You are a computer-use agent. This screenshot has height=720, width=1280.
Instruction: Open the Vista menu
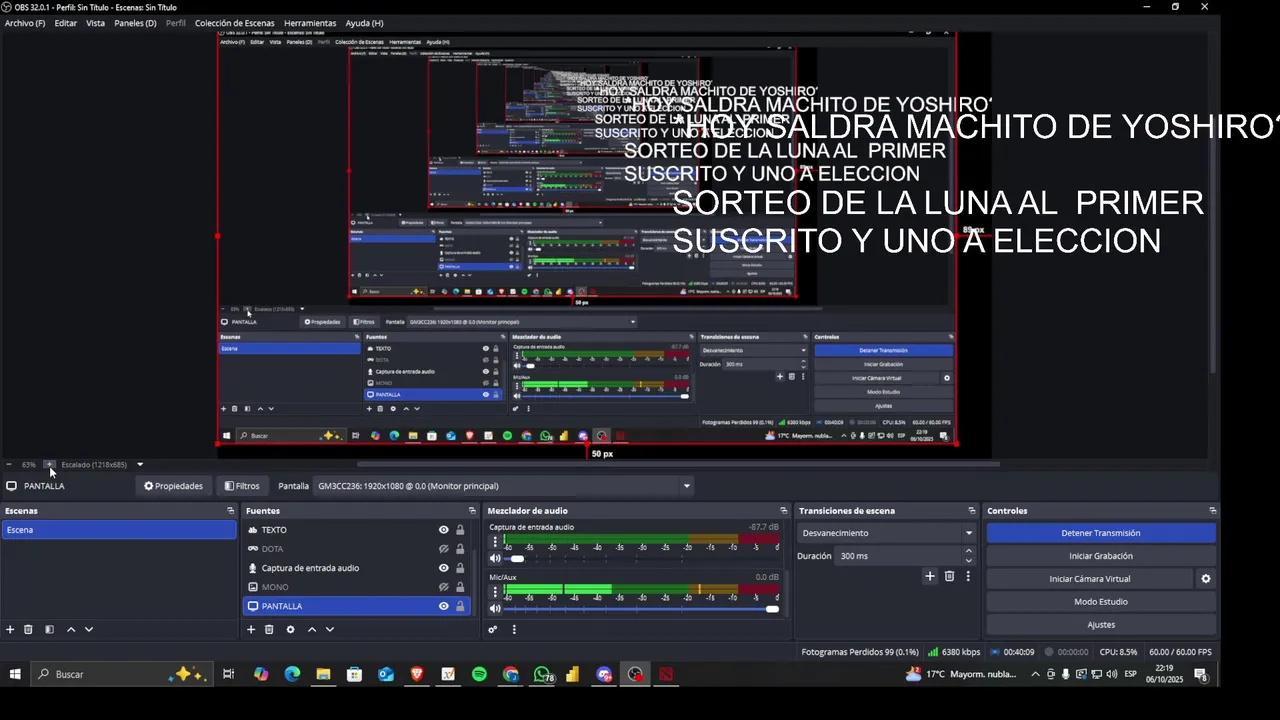pos(95,23)
